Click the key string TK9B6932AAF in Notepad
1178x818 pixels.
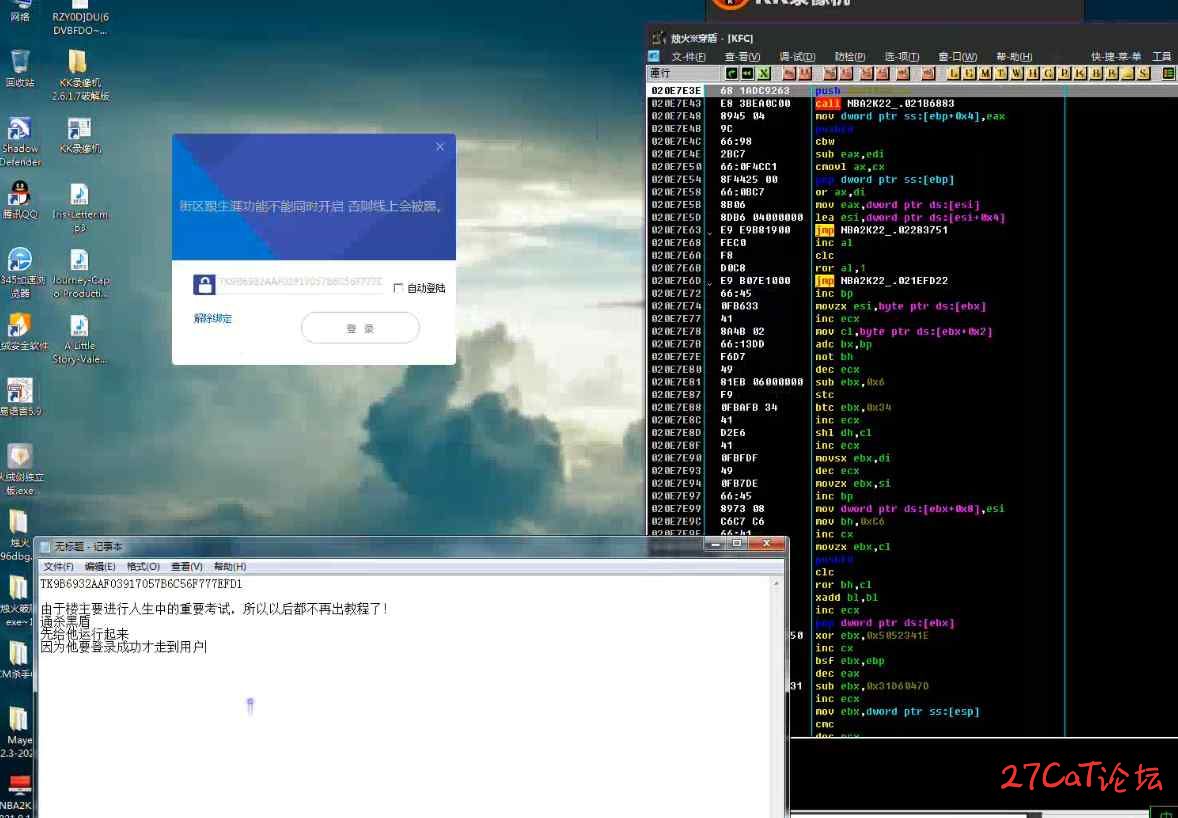[x=141, y=584]
